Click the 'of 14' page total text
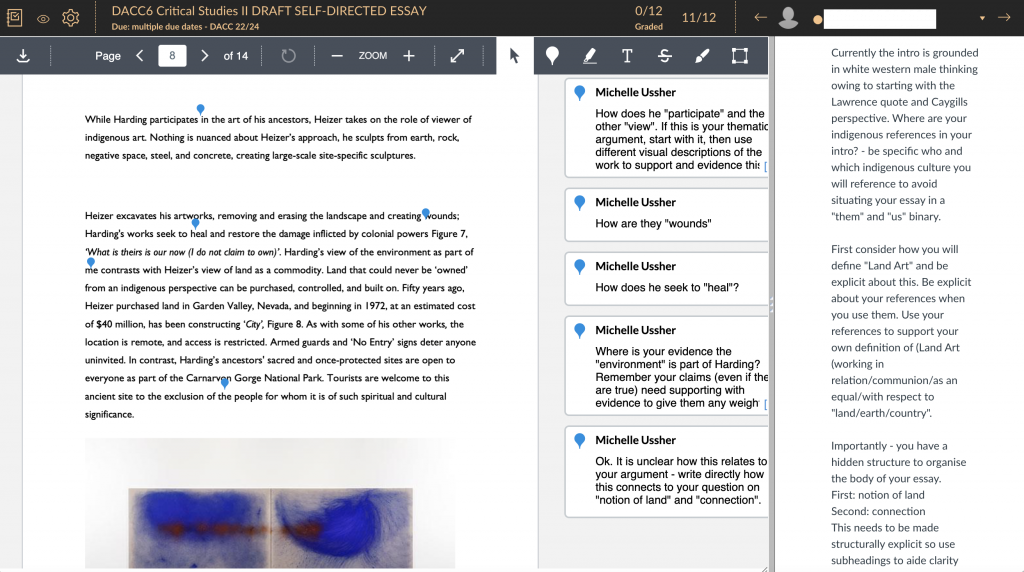The image size is (1024, 572). coord(236,56)
